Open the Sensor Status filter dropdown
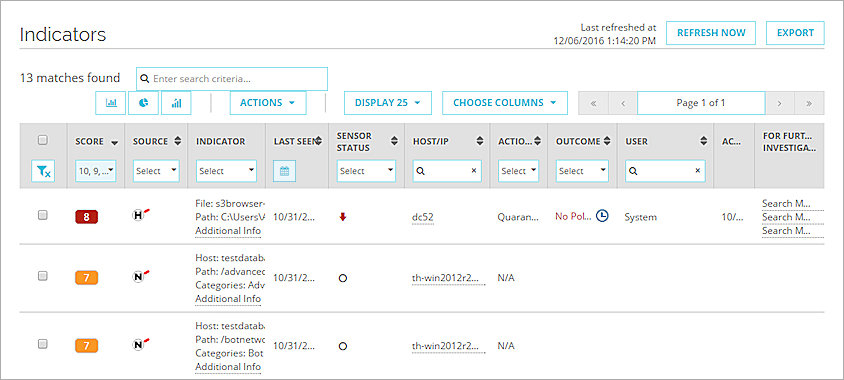This screenshot has width=844, height=380. point(367,171)
